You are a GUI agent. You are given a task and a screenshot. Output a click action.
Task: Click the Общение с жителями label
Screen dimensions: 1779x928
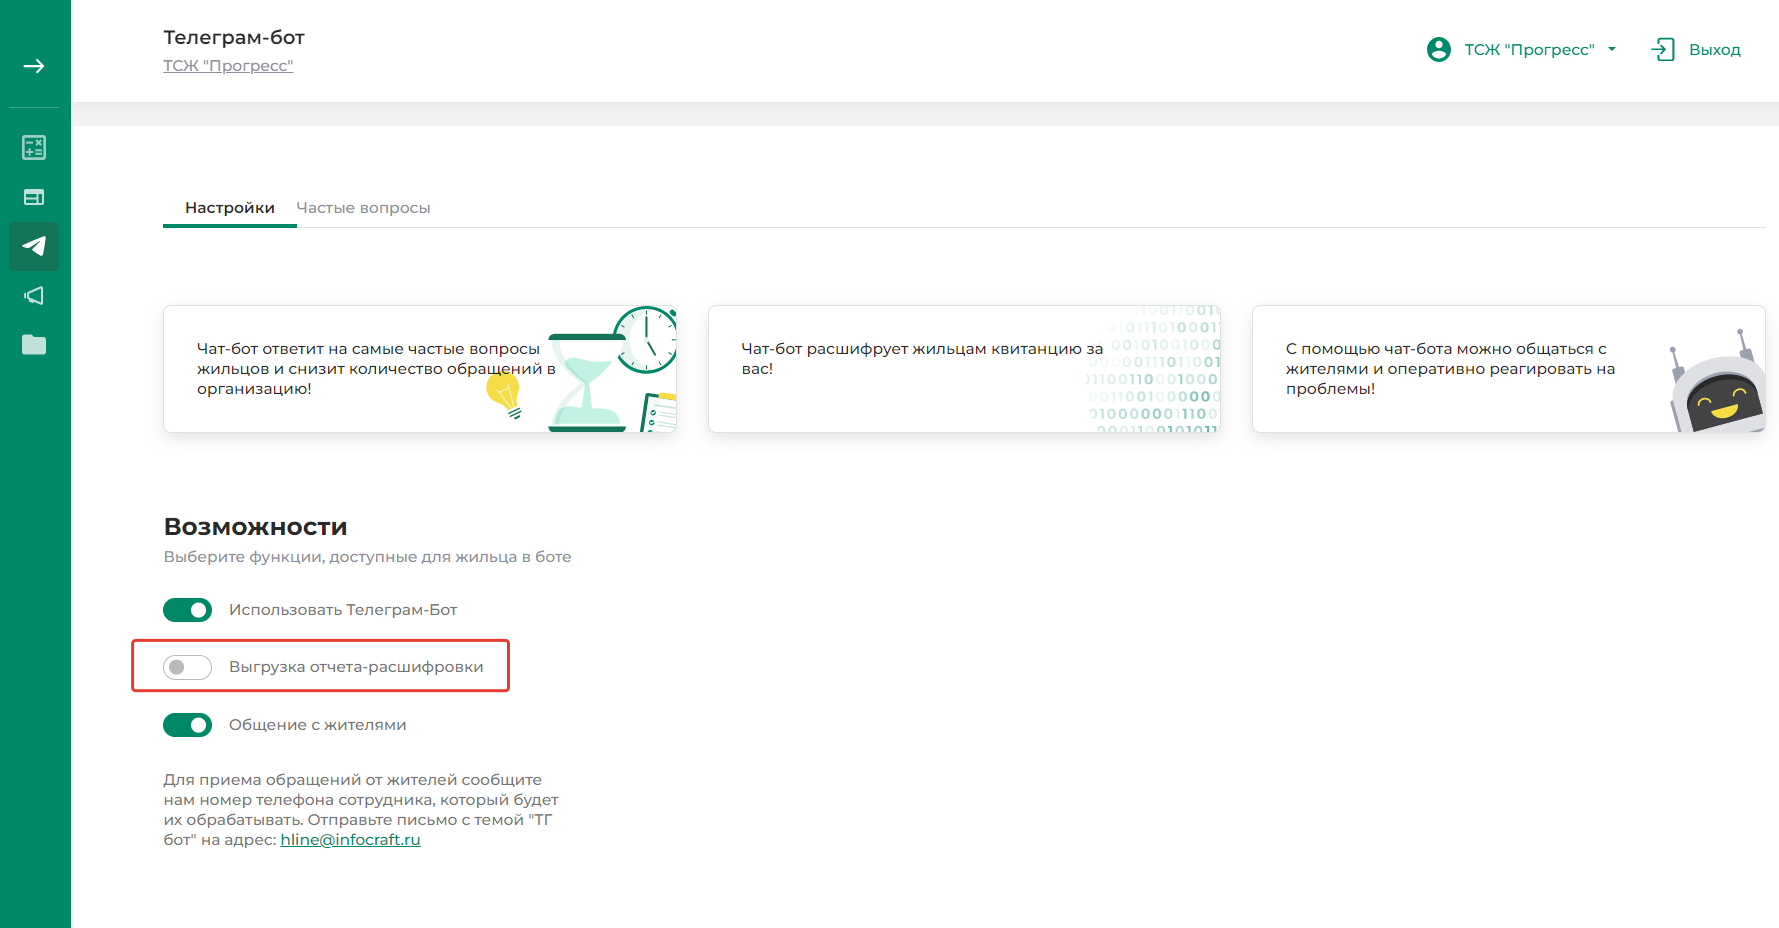click(317, 725)
